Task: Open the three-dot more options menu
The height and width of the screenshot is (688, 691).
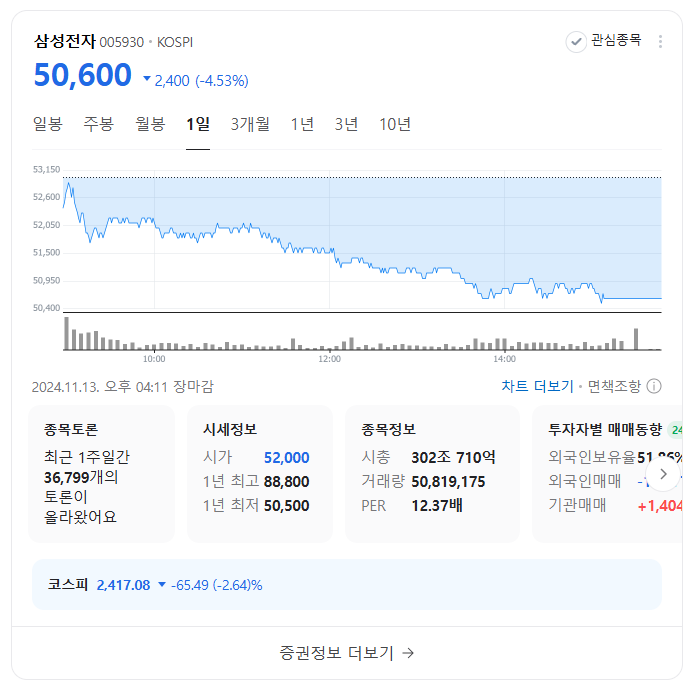Action: click(660, 41)
